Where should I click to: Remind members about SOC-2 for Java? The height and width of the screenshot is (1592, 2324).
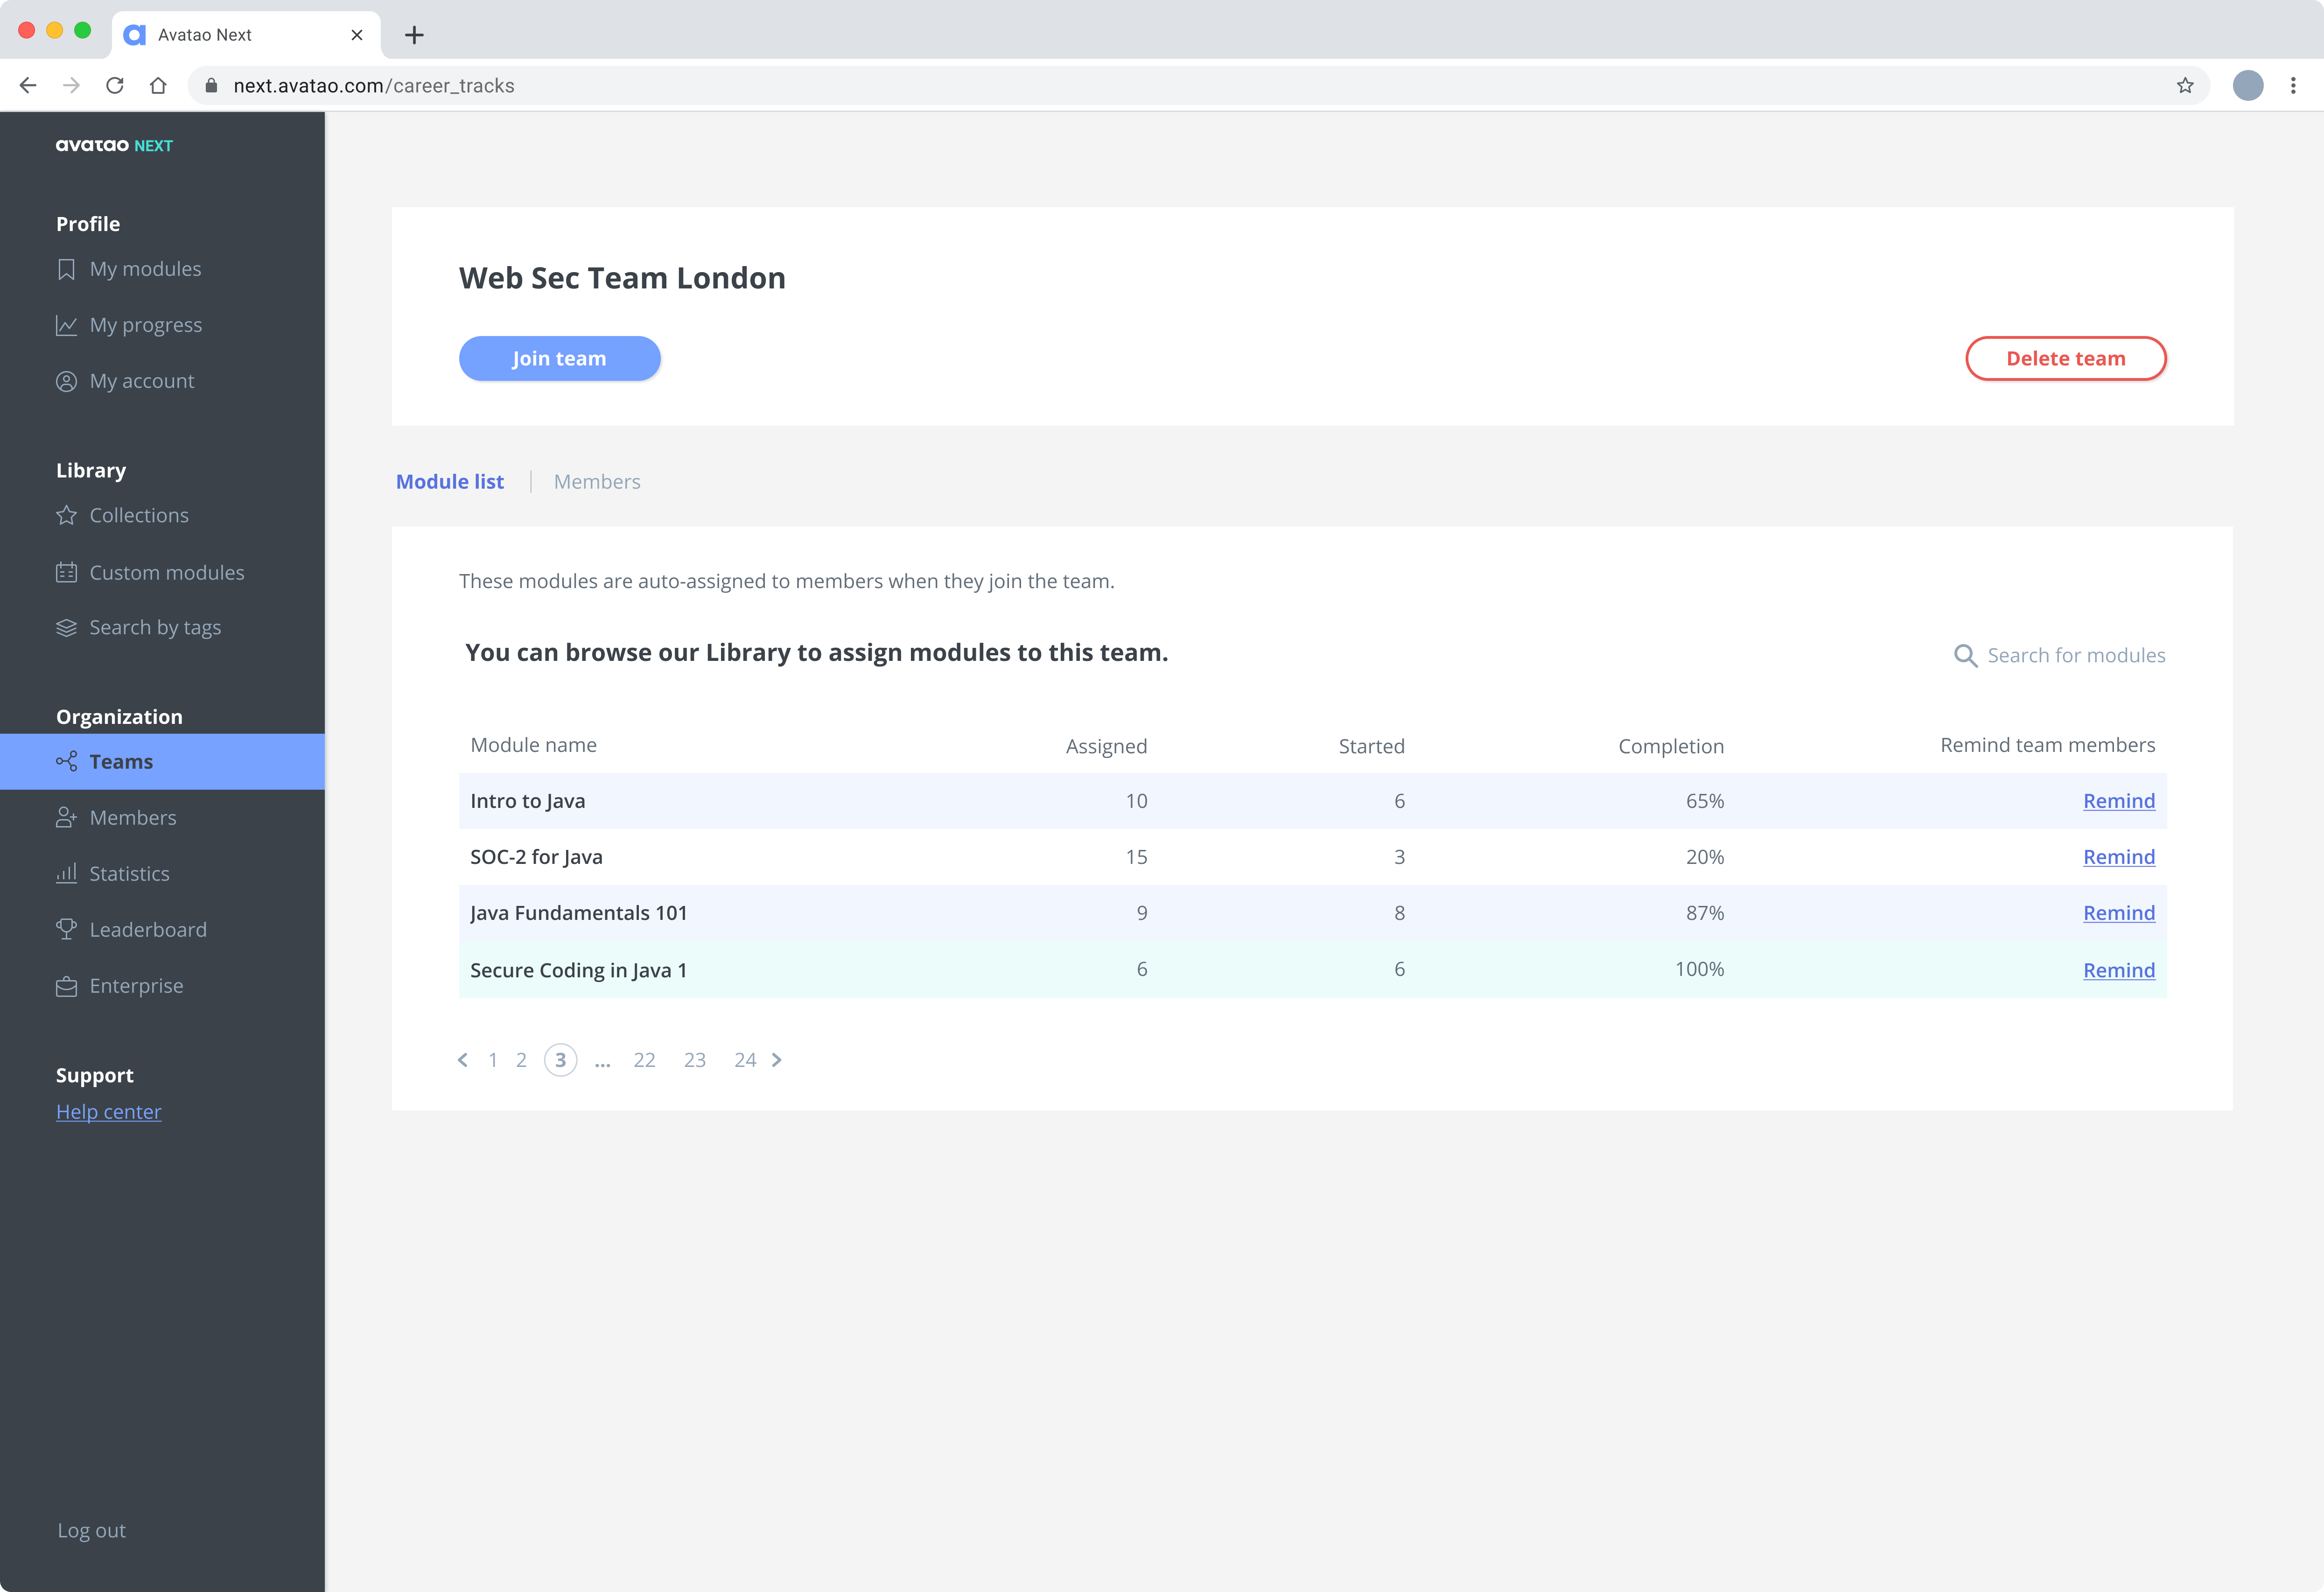tap(2118, 857)
